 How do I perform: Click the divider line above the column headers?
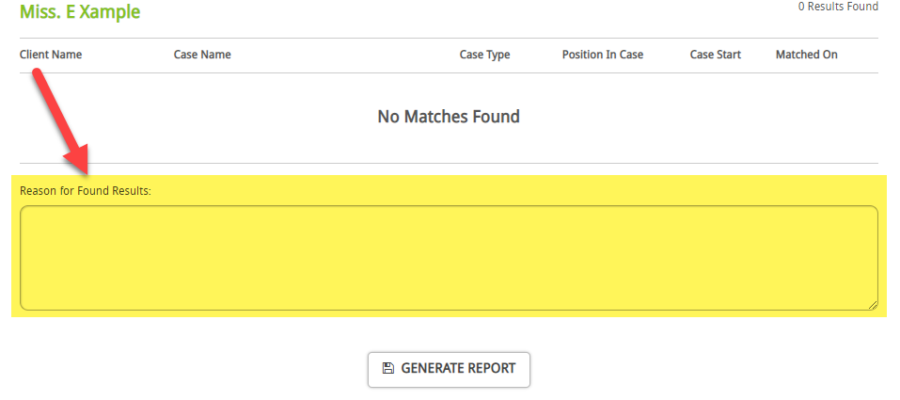click(x=449, y=38)
